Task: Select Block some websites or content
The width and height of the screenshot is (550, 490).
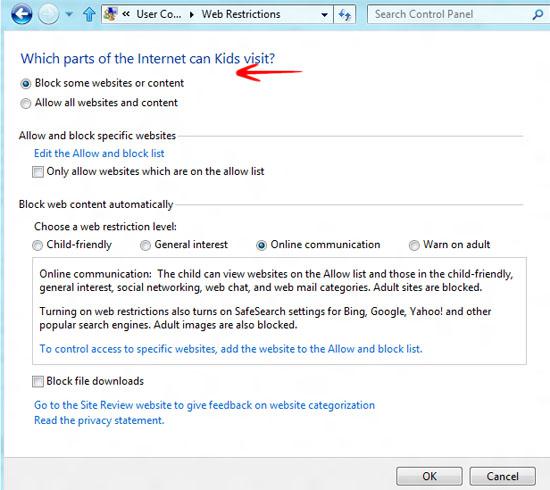Action: pyautogui.click(x=102, y=83)
